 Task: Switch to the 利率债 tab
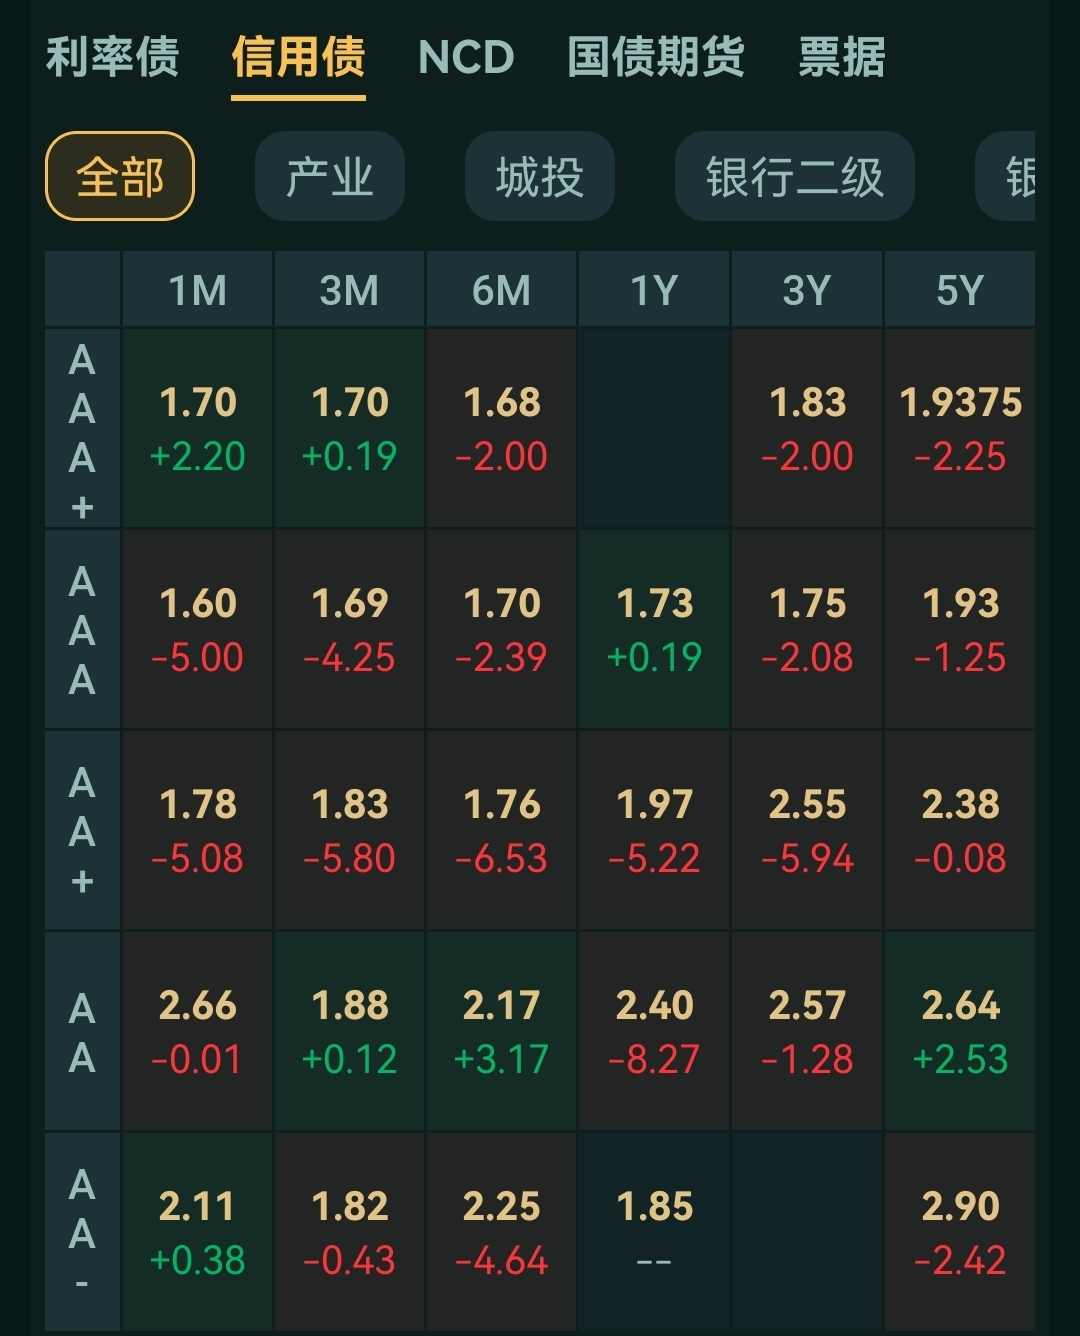click(x=112, y=57)
